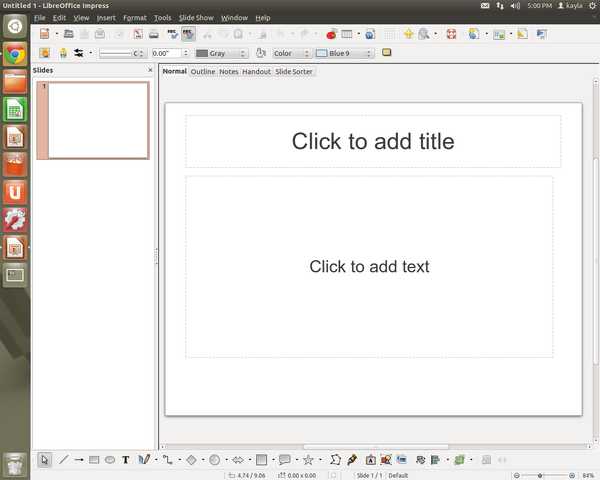This screenshot has height=480, width=600.
Task: Select the Rectangle tool
Action: pyautogui.click(x=94, y=459)
